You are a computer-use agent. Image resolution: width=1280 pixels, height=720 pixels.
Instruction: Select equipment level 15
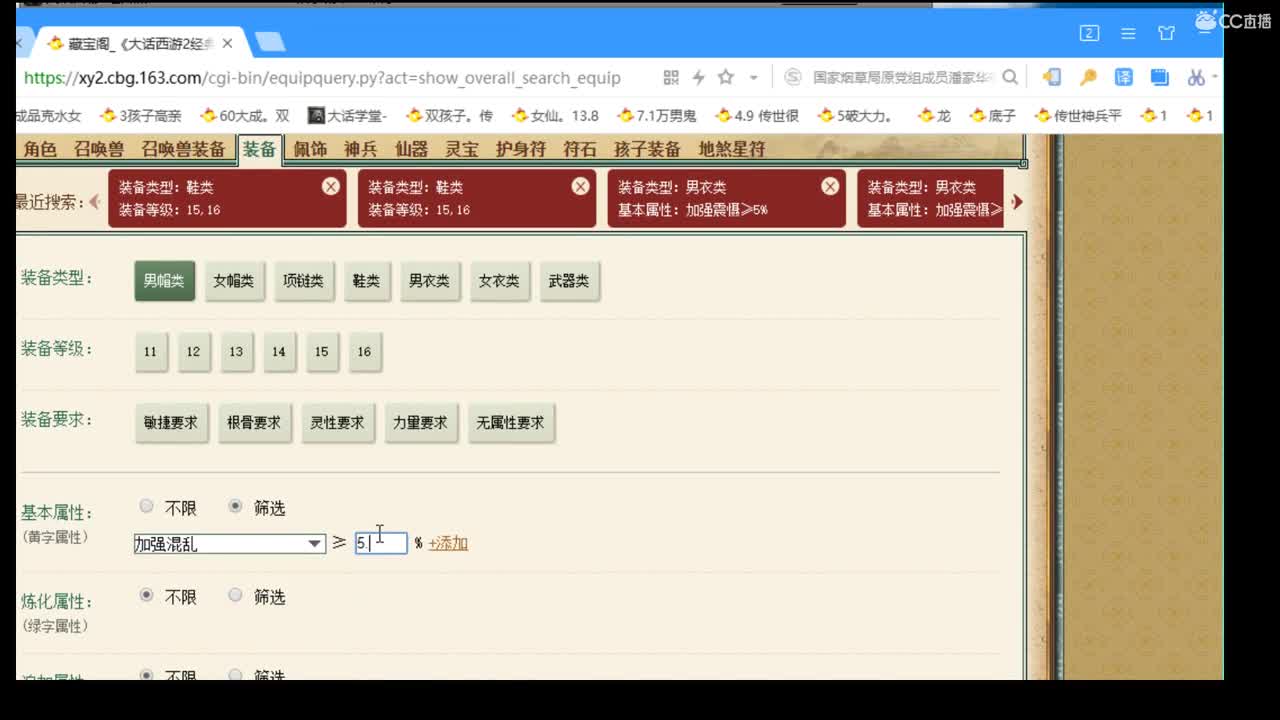tap(321, 352)
